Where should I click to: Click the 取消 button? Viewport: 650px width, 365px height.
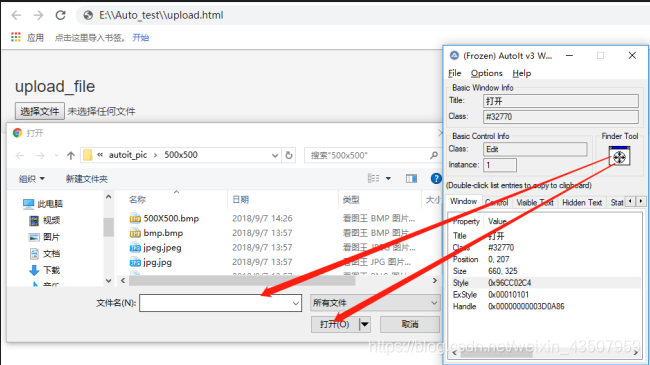coord(410,324)
